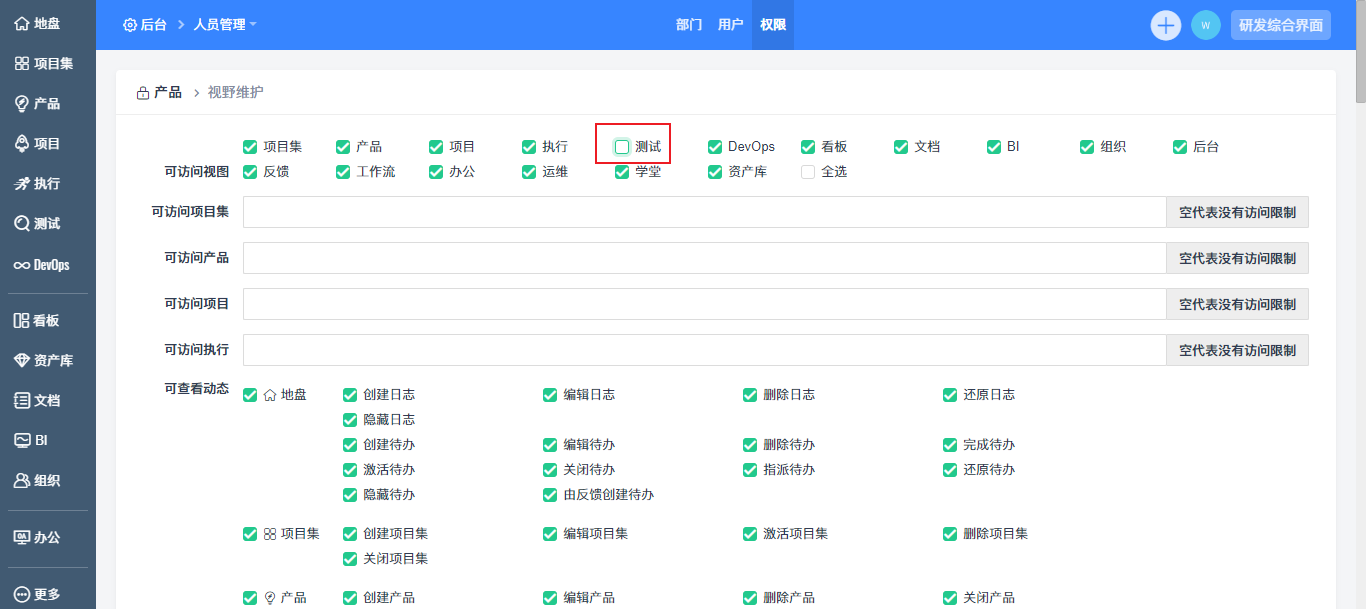Open the 研发综合界面 switcher

point(1281,25)
